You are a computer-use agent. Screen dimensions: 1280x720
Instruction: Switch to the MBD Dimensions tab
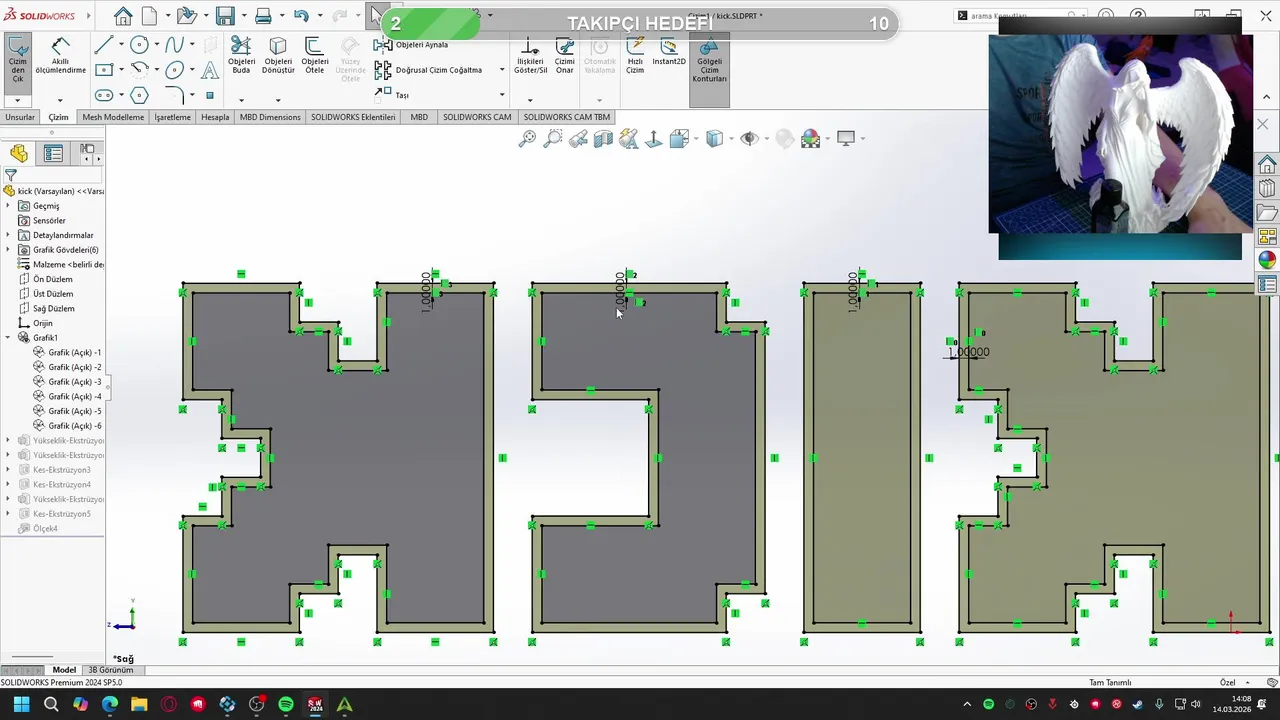click(x=270, y=117)
